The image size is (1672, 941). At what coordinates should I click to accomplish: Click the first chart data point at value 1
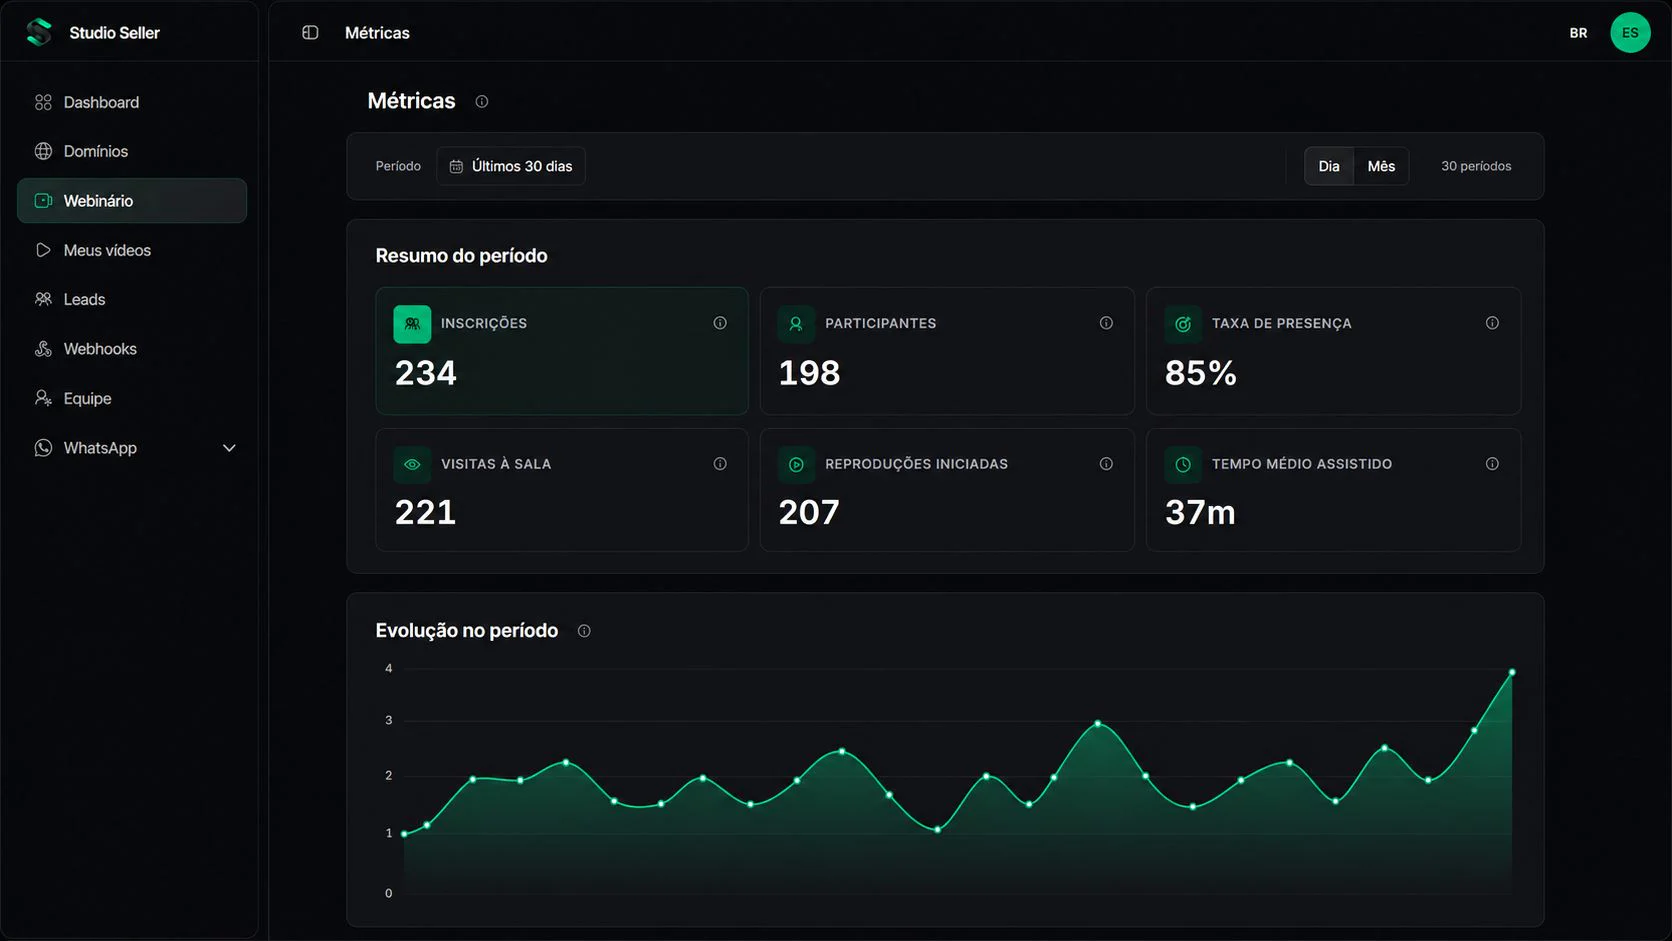tap(404, 834)
